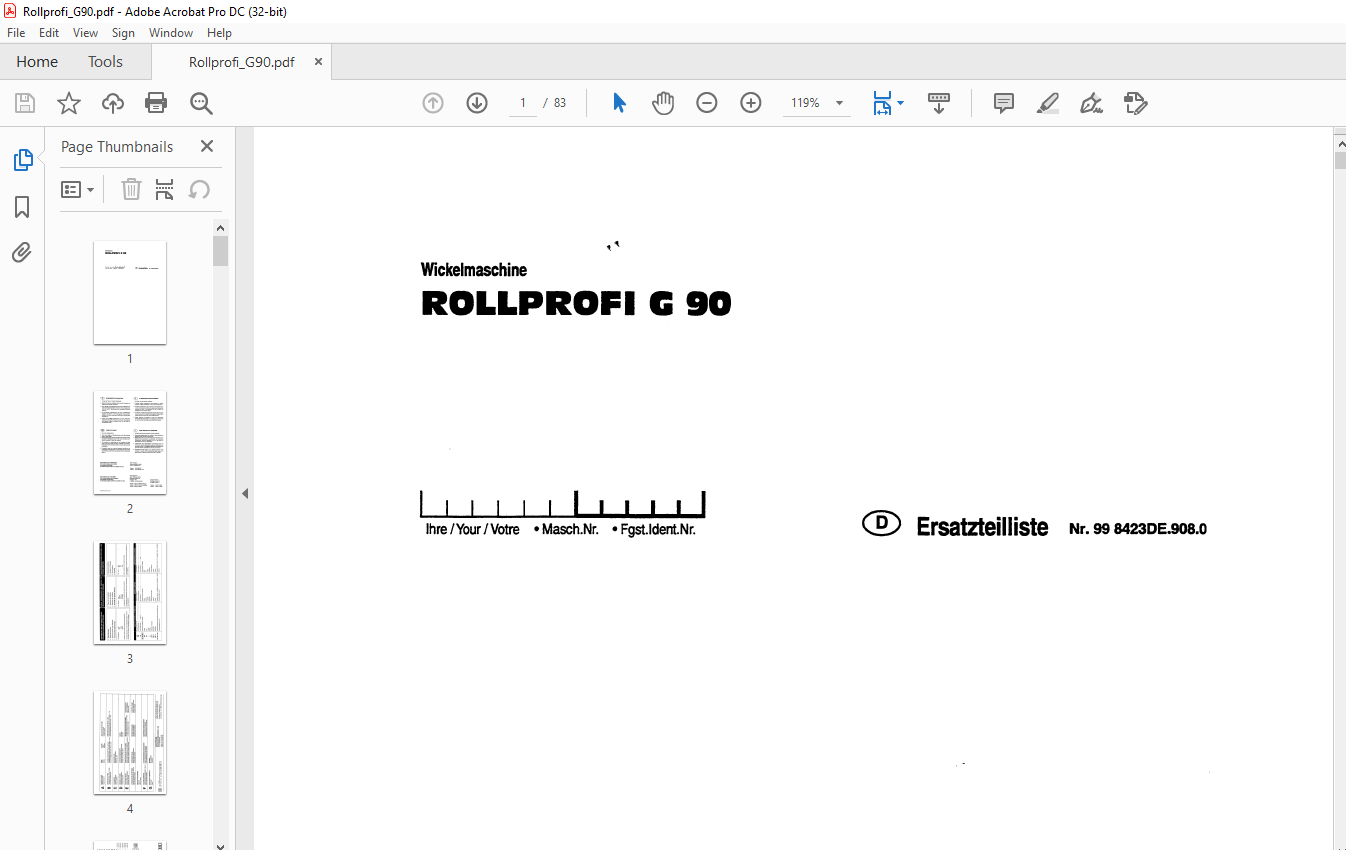Click the upload to cloud icon
Screen dimensions: 1346x850
113,103
